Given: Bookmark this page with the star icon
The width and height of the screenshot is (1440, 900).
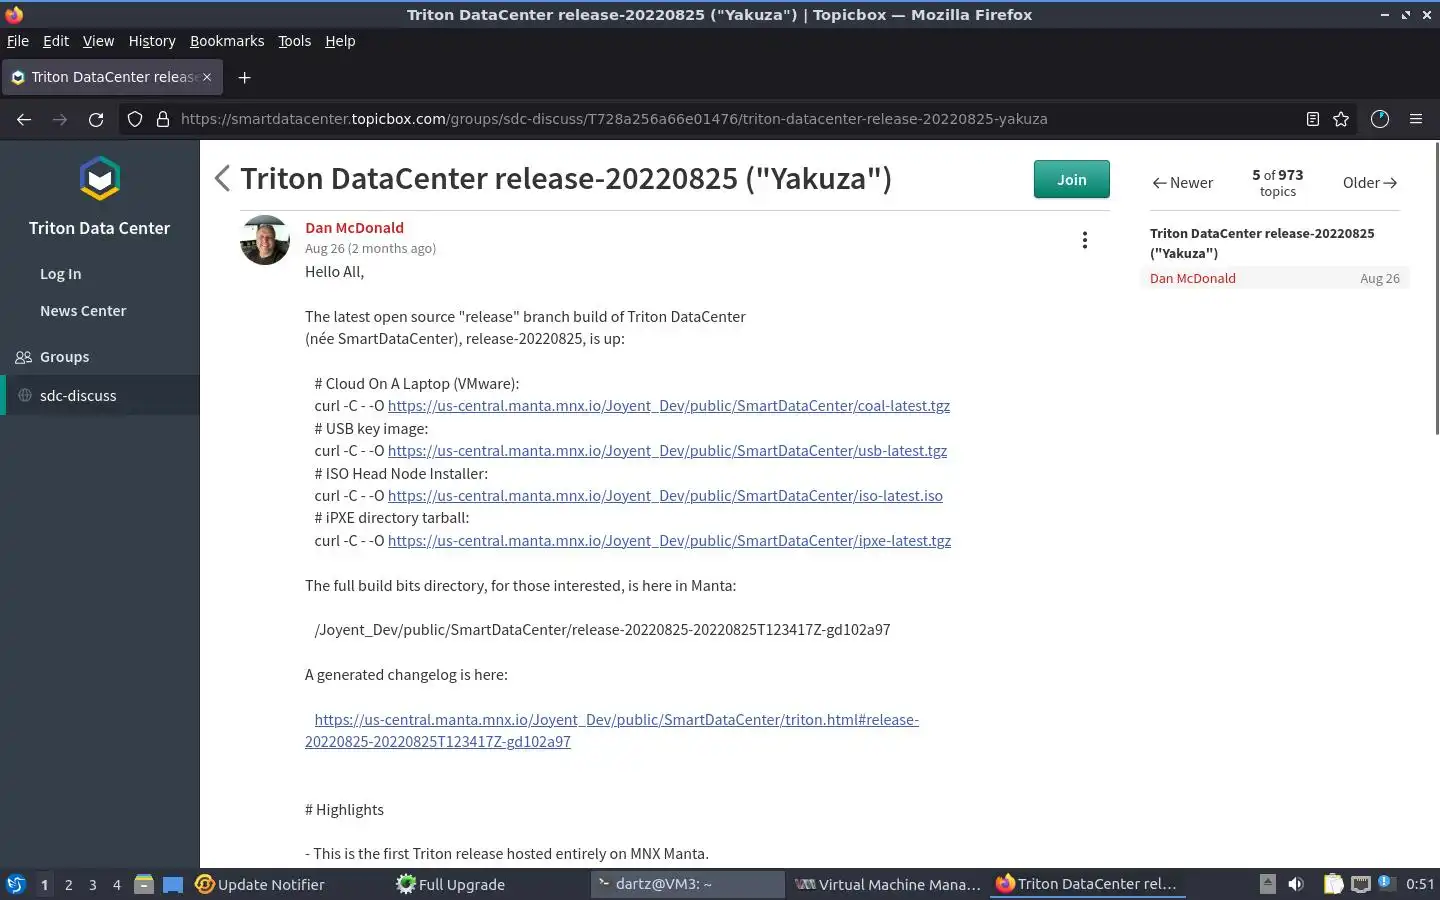Looking at the screenshot, I should pyautogui.click(x=1341, y=119).
